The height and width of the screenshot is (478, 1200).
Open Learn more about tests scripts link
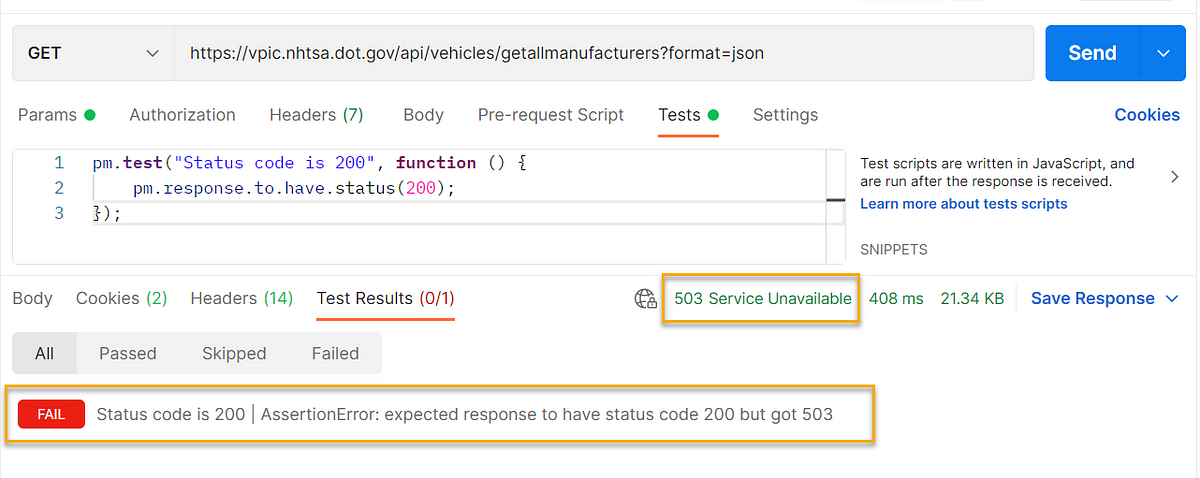pyautogui.click(x=963, y=204)
